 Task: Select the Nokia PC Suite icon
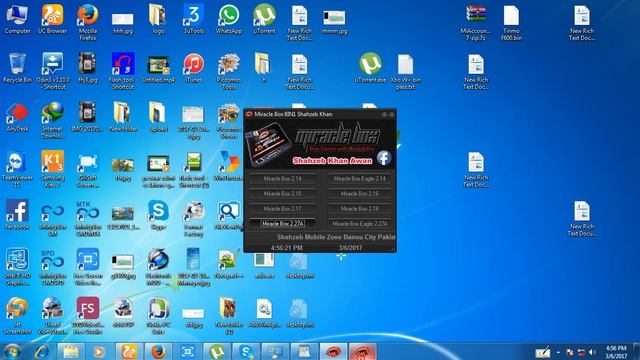click(158, 316)
